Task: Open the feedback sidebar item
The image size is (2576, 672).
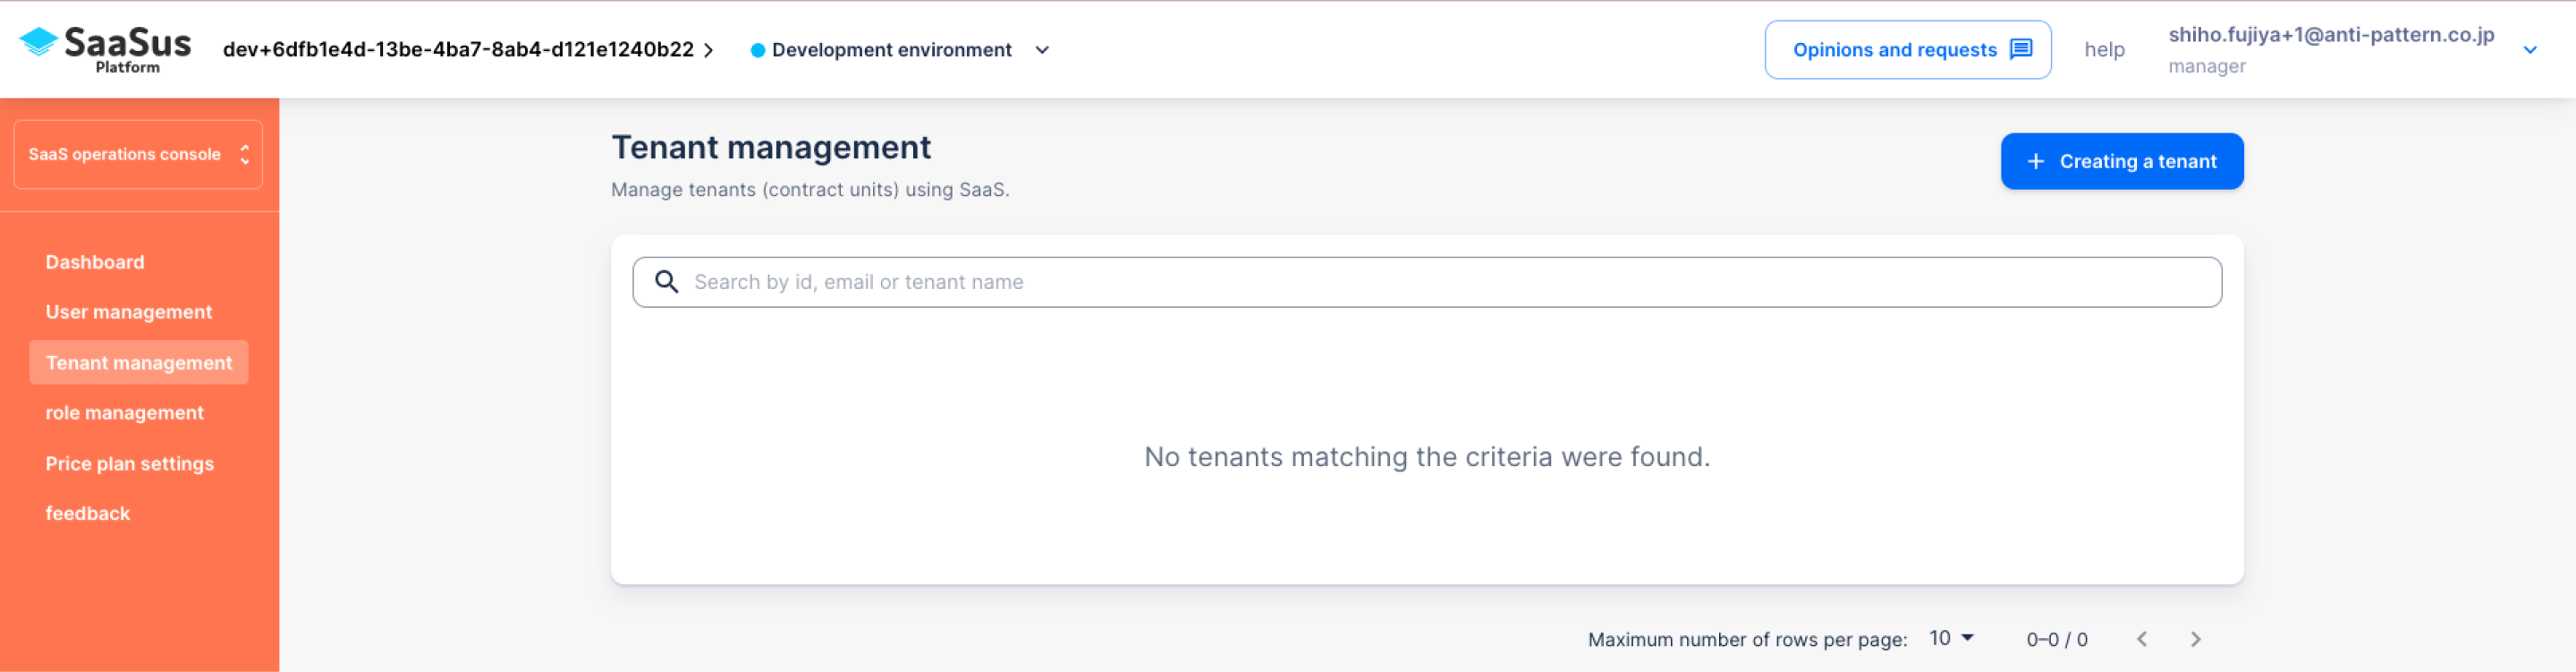Action: point(88,513)
